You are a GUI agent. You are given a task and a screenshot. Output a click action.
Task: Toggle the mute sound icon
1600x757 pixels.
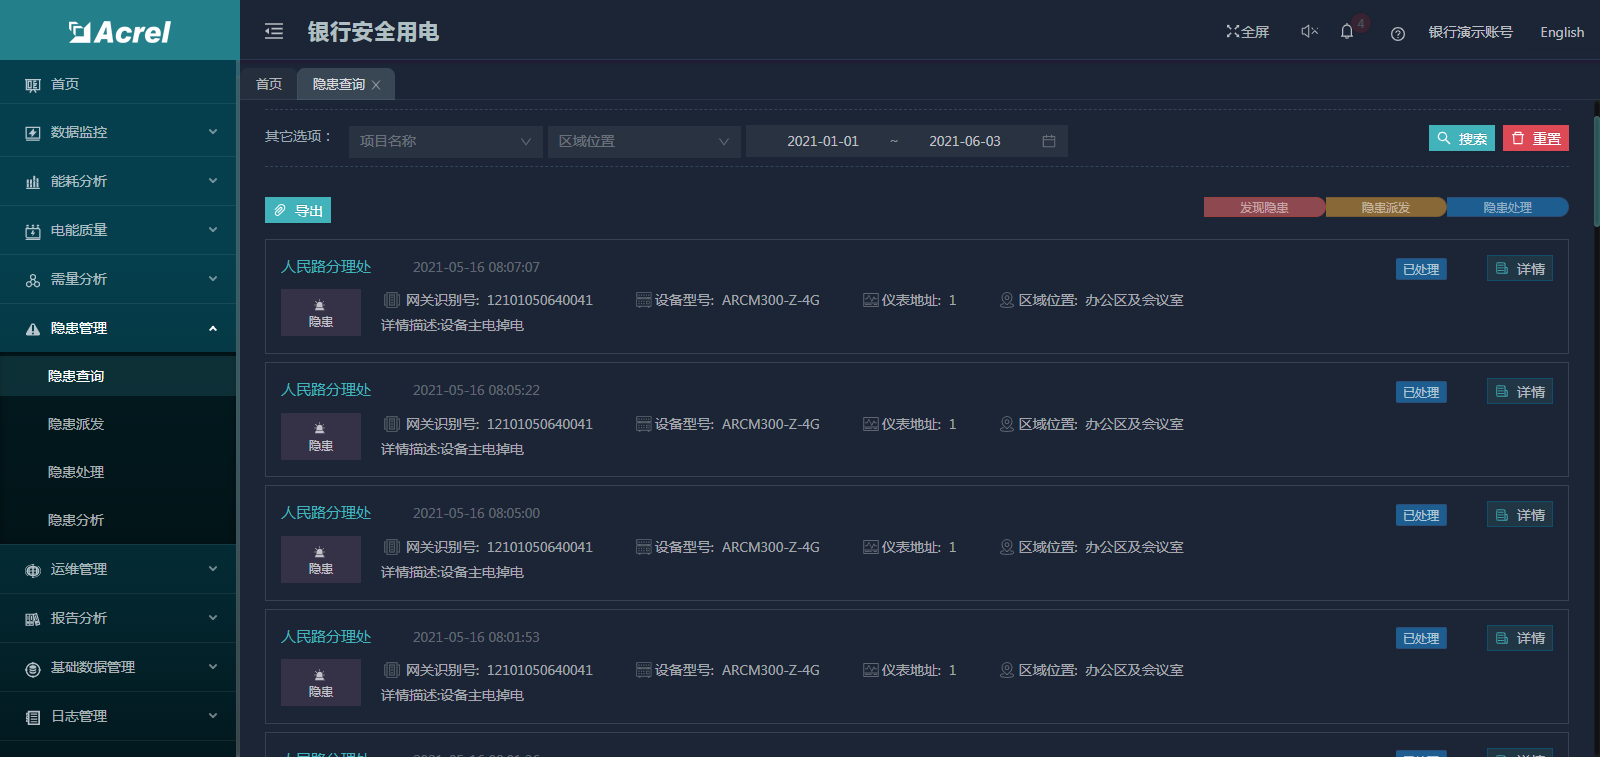[1309, 32]
